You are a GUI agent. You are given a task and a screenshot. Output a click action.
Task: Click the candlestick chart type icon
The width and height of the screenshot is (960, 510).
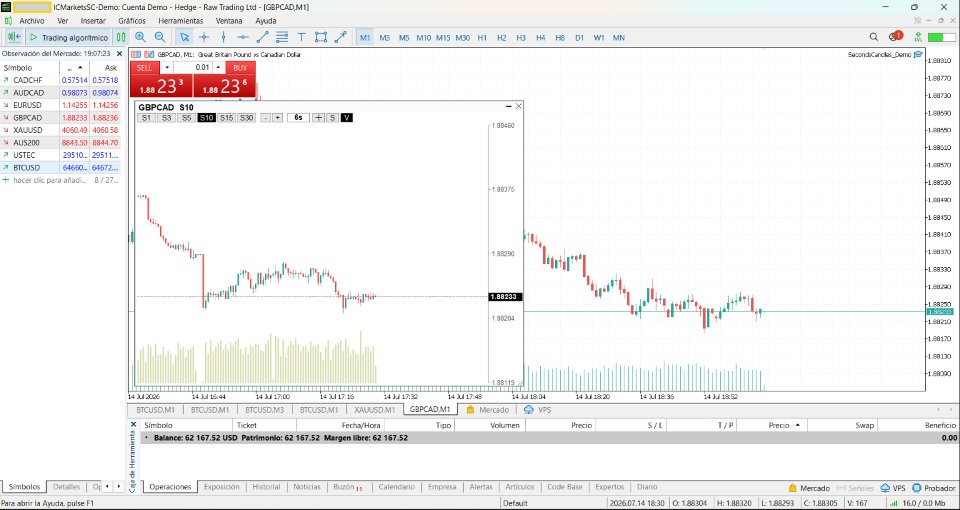121,37
